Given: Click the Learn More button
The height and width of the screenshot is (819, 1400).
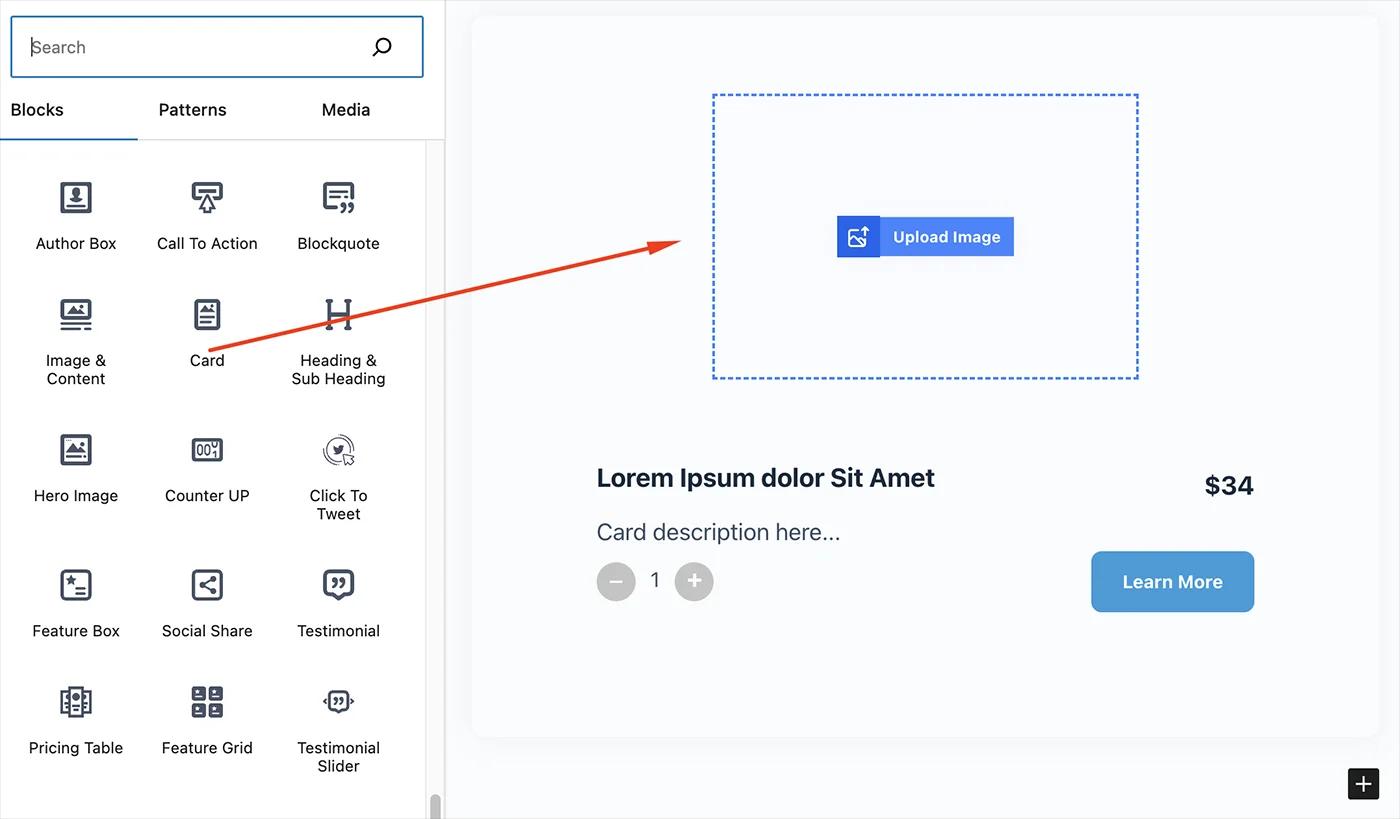Looking at the screenshot, I should [1172, 581].
